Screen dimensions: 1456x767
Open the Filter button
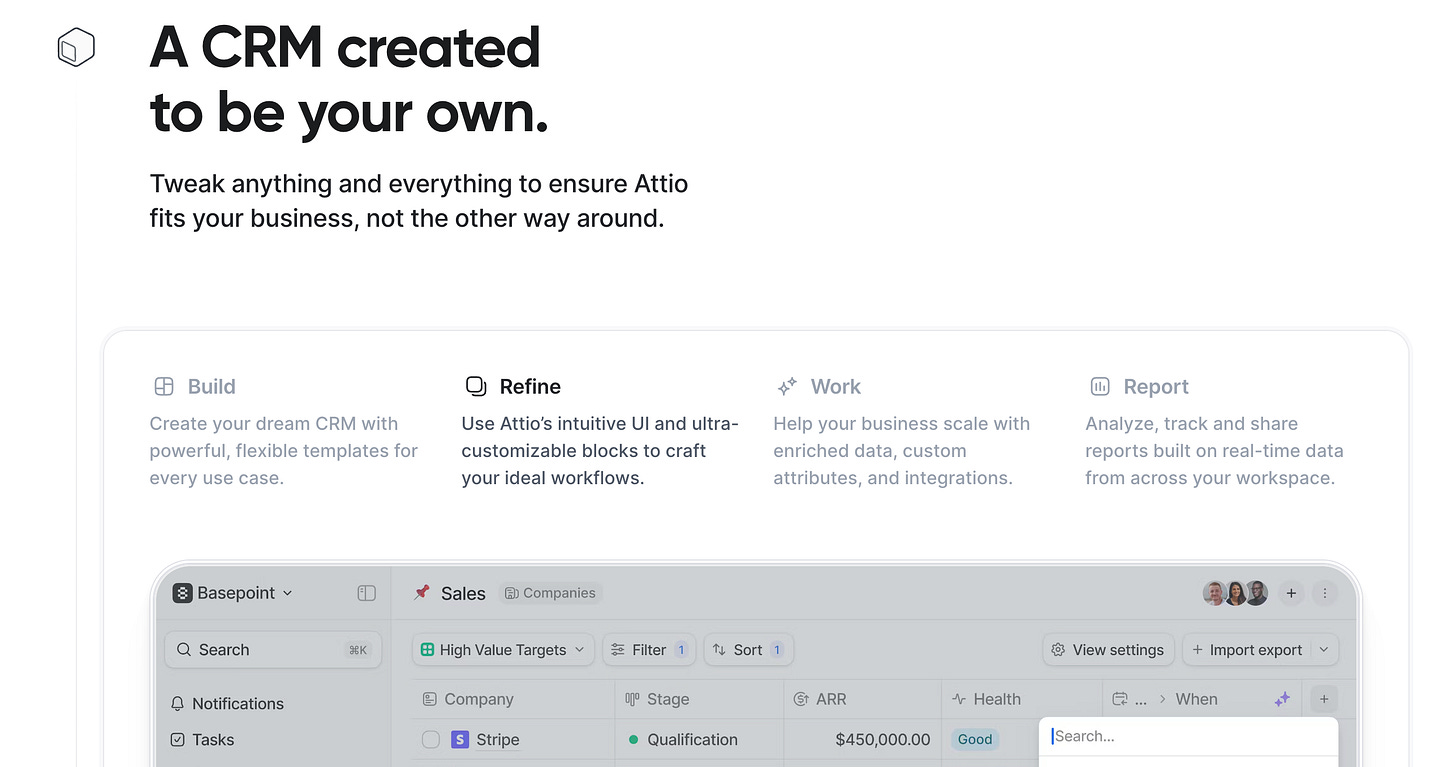coord(649,650)
